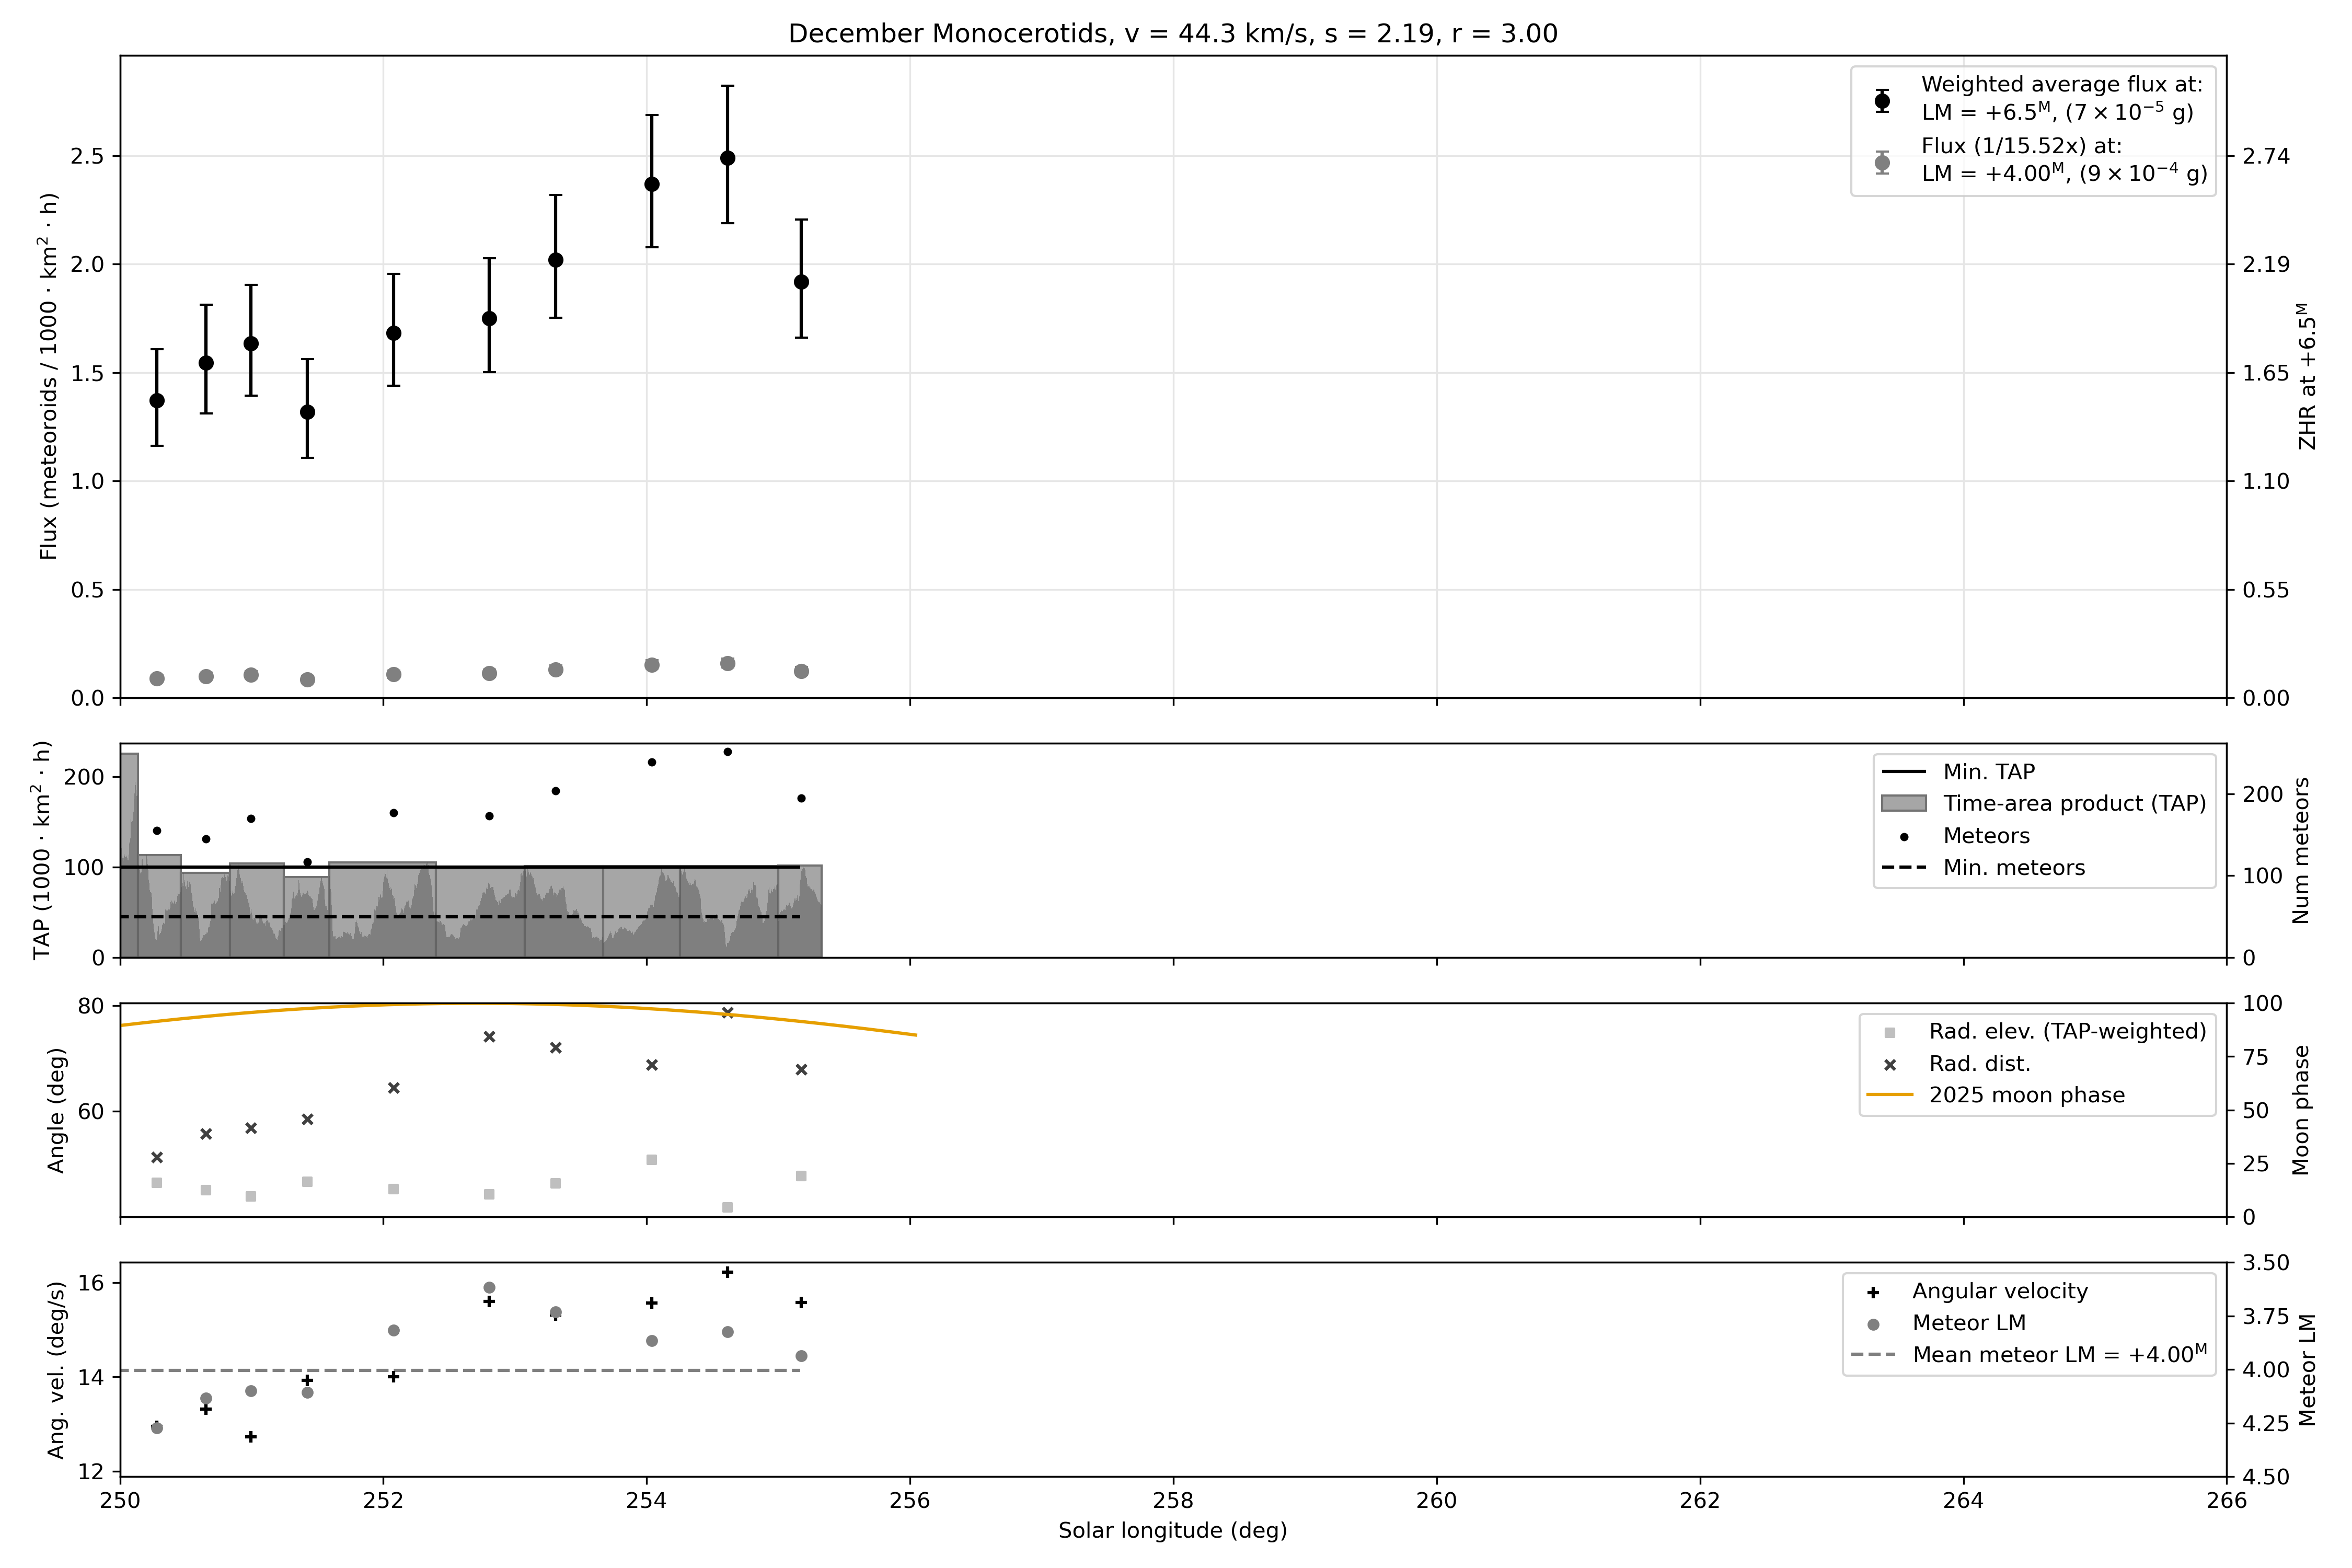The width and height of the screenshot is (2352, 1568).
Task: Click the Weighted average flux legend marker
Action: click(1882, 100)
